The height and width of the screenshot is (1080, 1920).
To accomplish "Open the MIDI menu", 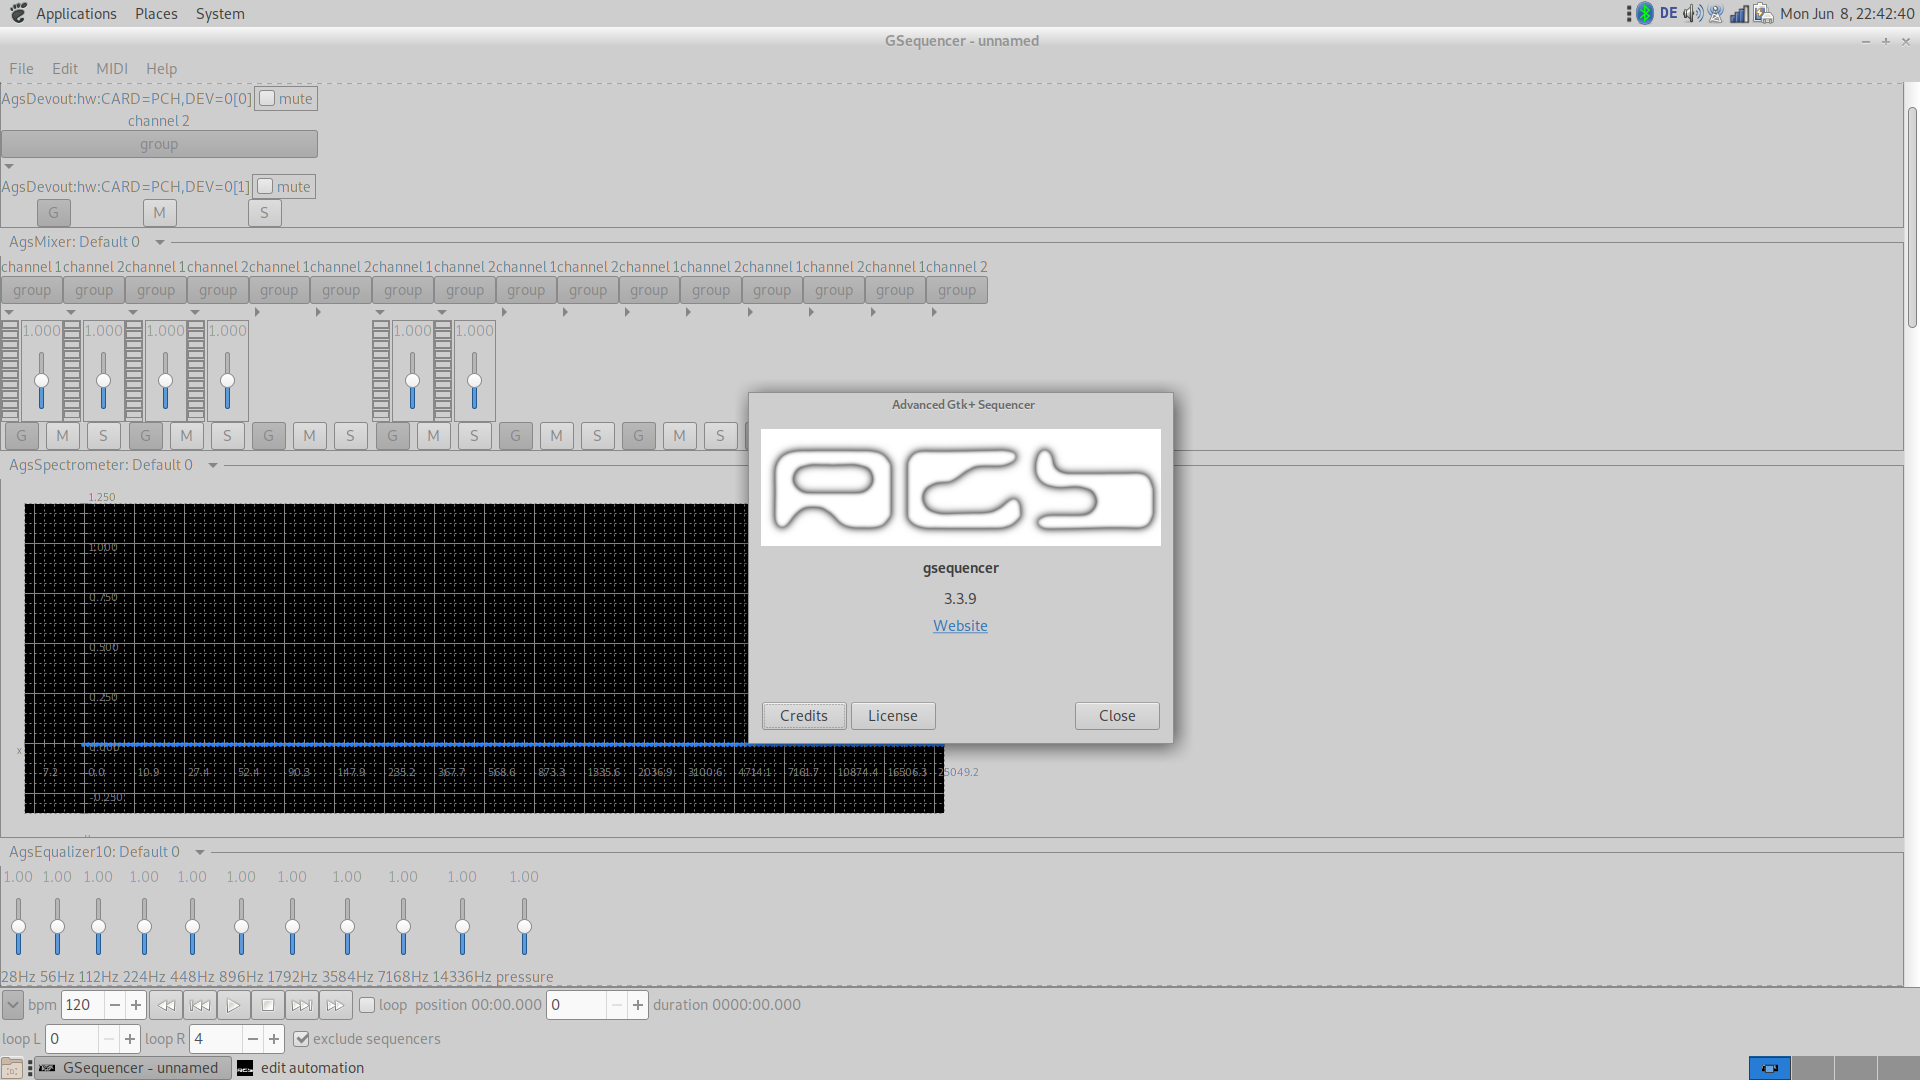I will [x=111, y=69].
